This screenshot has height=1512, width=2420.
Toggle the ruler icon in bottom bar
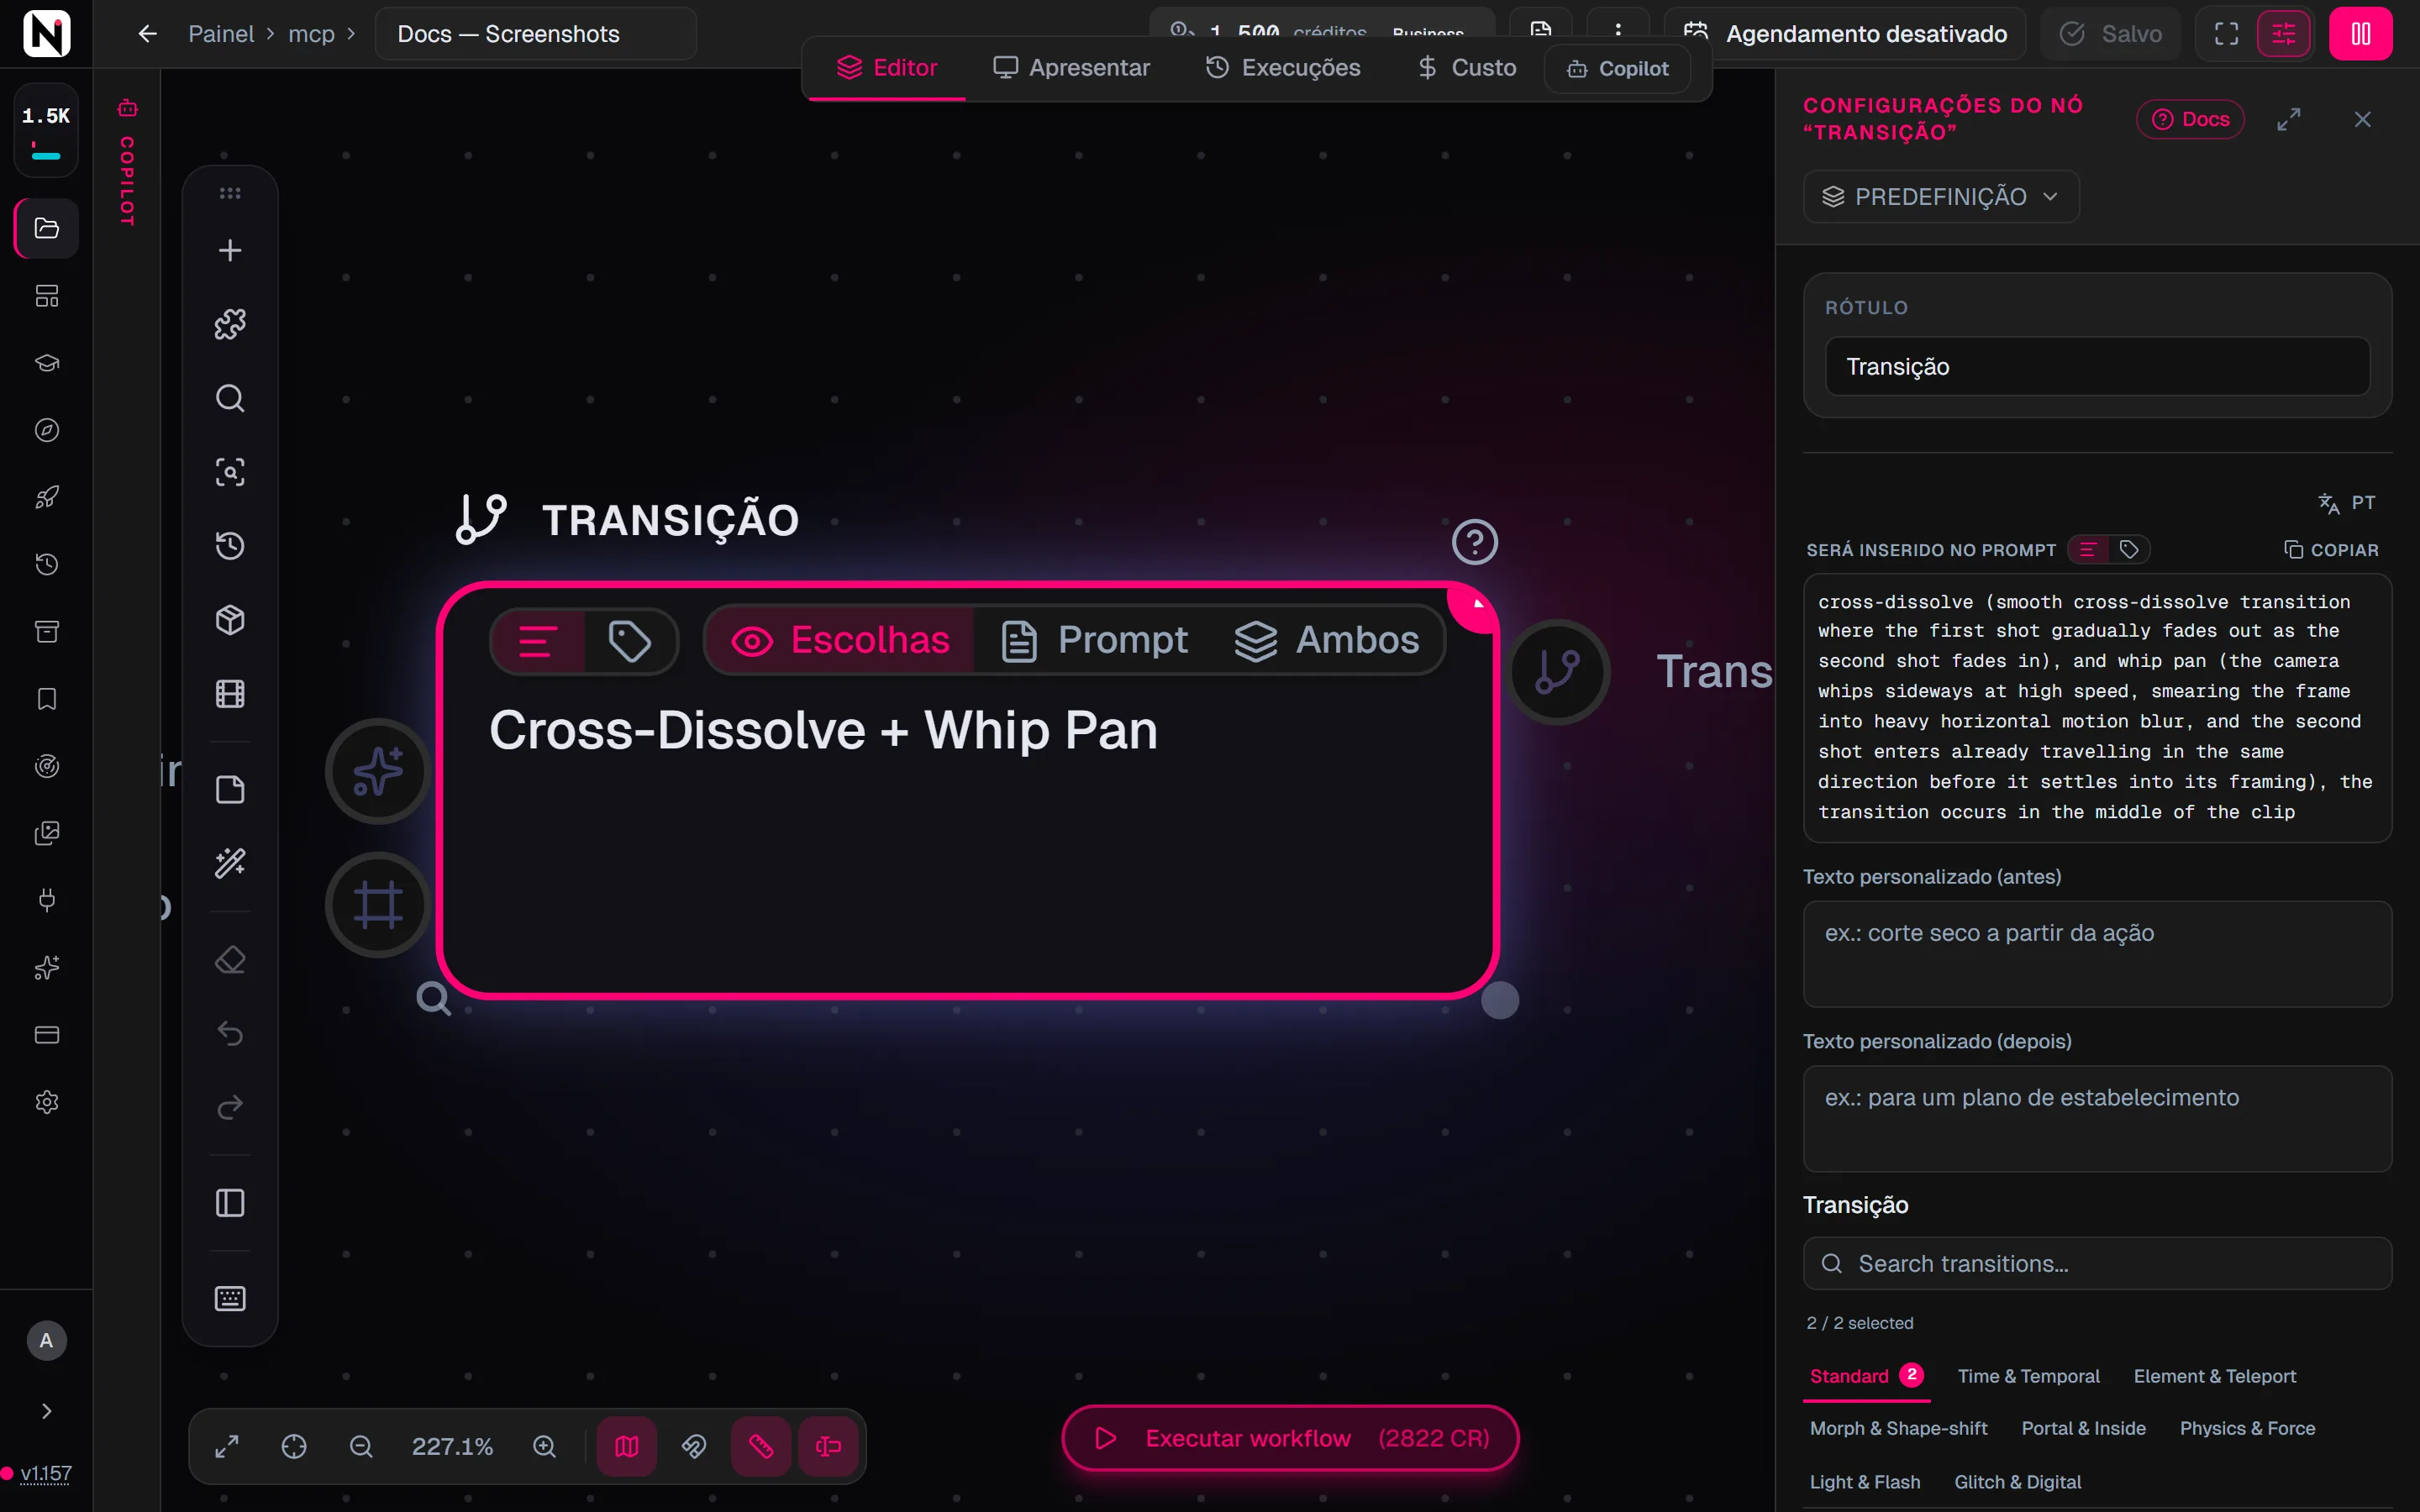tap(761, 1446)
